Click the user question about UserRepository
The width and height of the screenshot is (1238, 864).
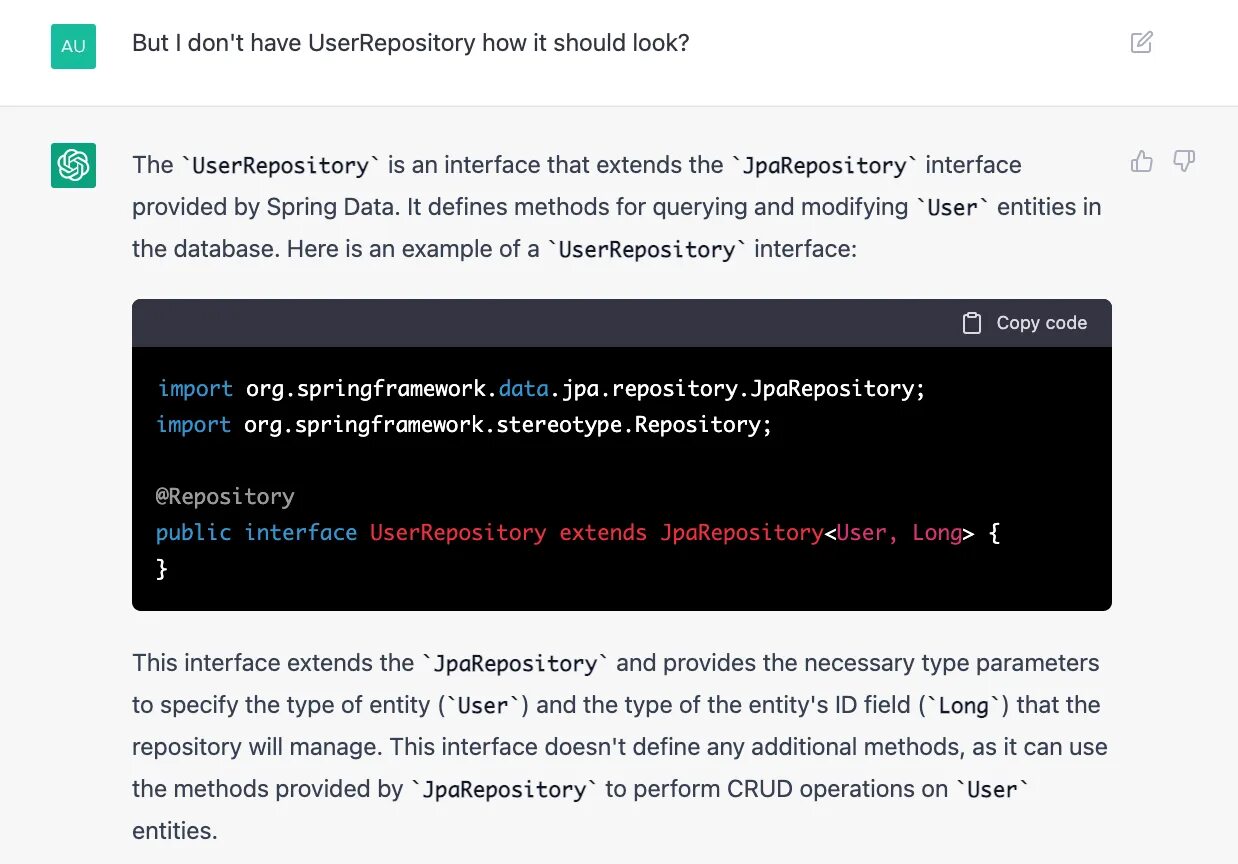(x=410, y=43)
